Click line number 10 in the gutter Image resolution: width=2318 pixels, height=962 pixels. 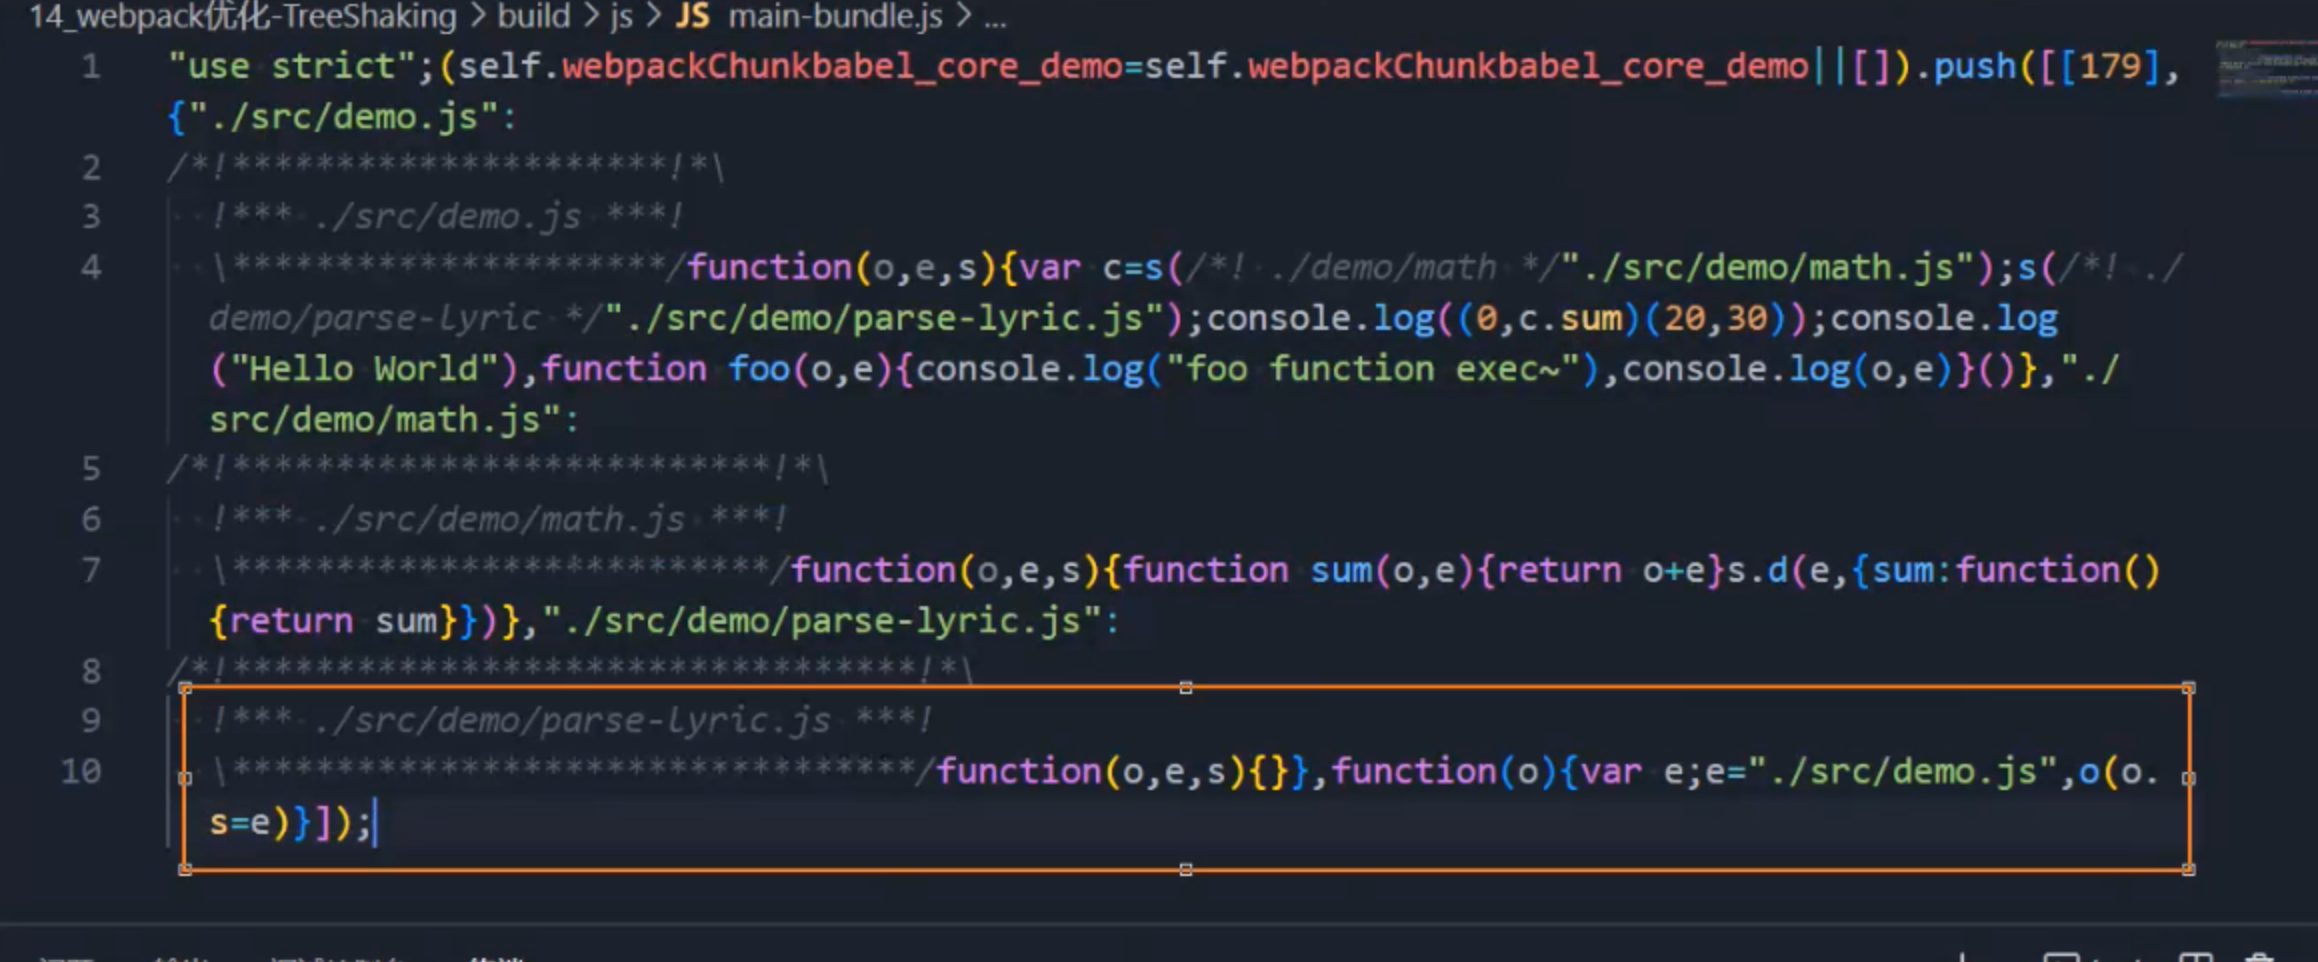coord(81,772)
